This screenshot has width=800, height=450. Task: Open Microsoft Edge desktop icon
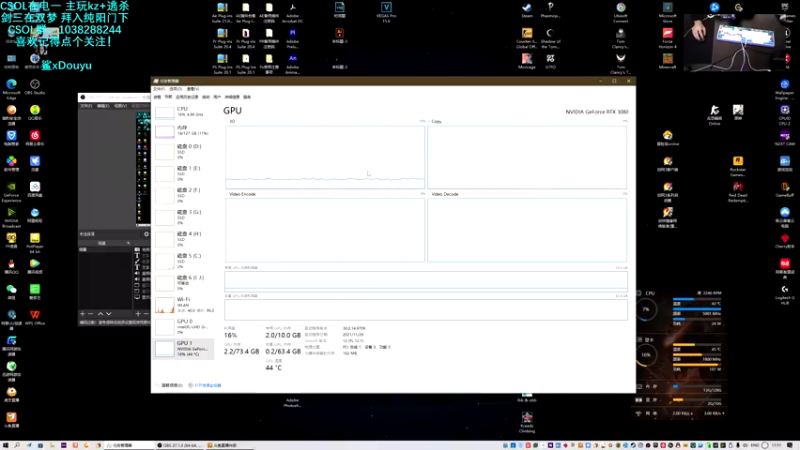coord(11,87)
